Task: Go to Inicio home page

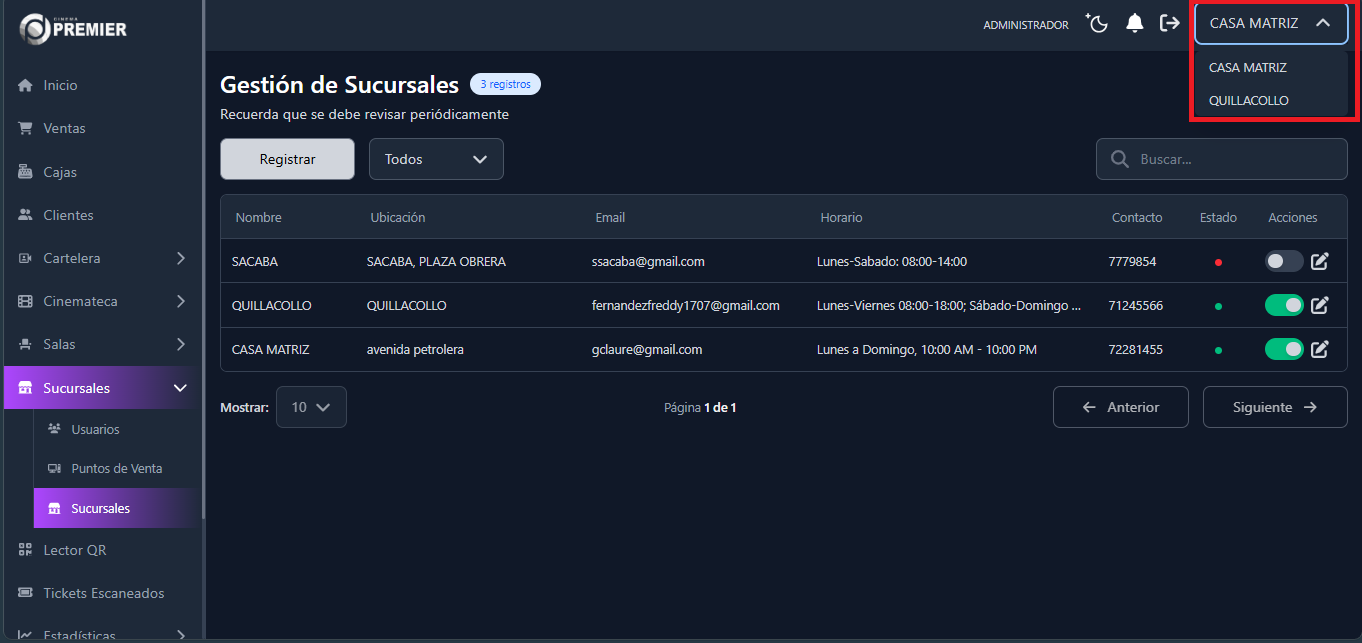Action: click(60, 86)
